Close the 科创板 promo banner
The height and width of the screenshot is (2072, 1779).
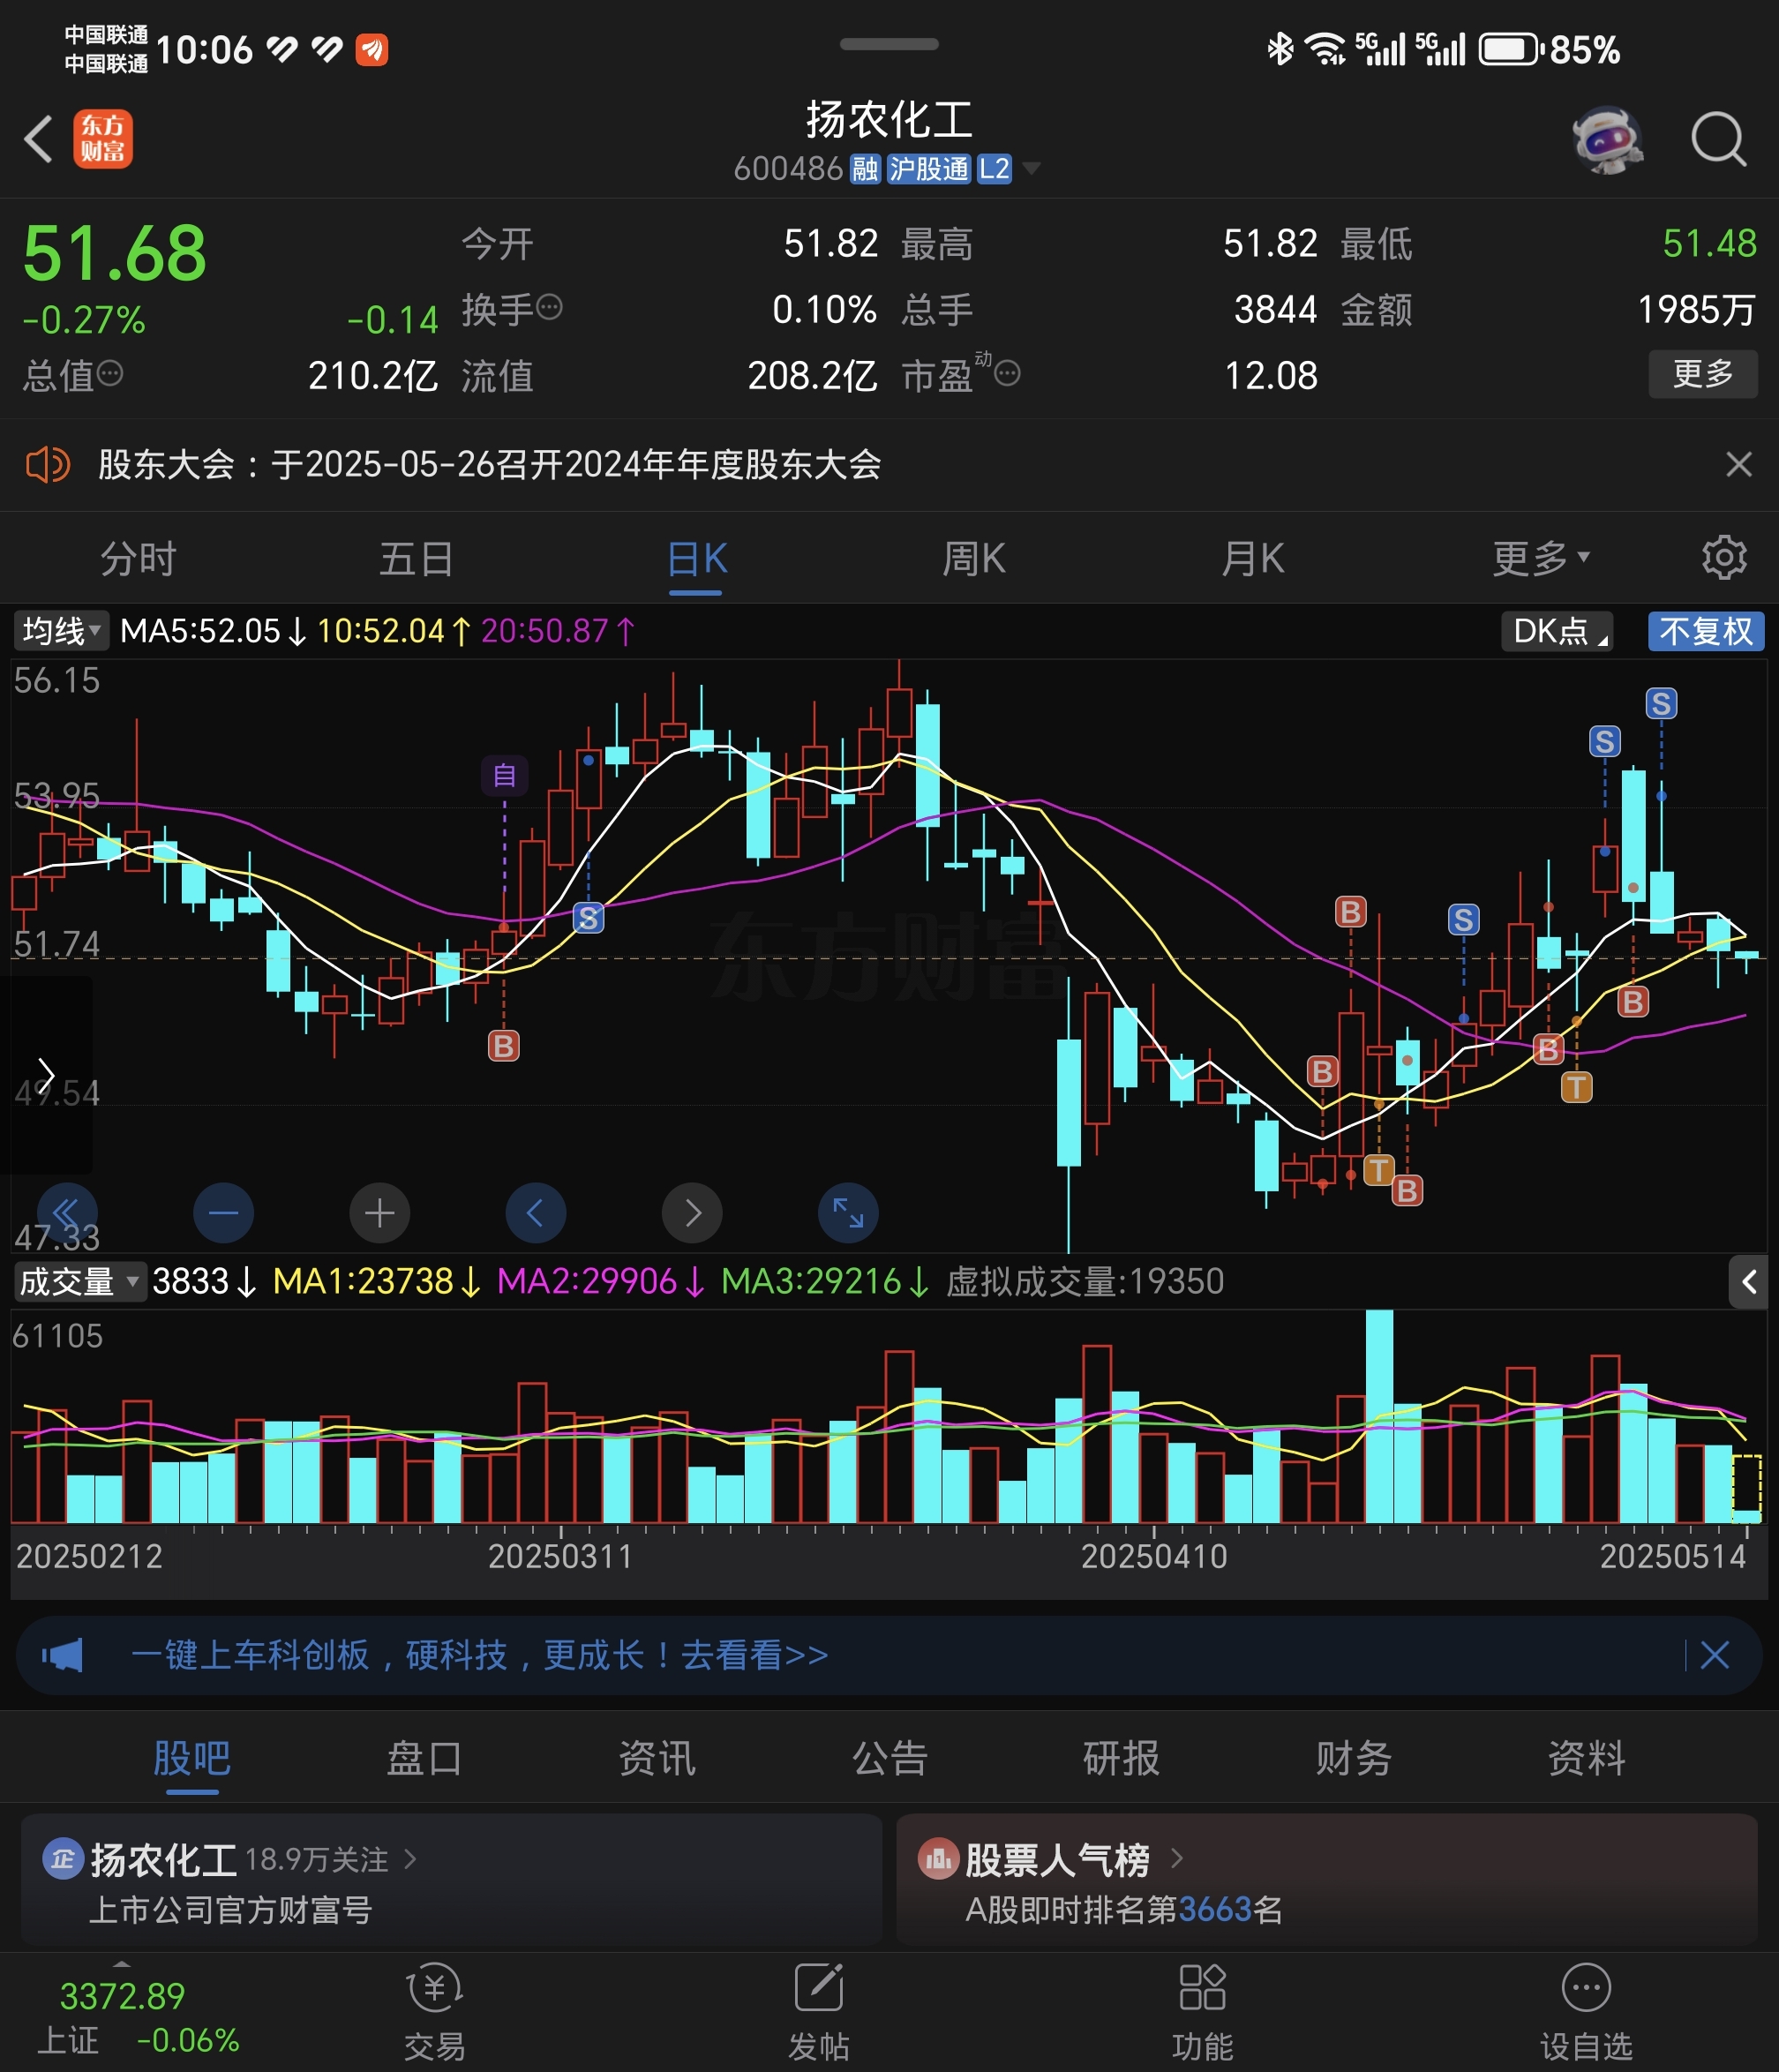(x=1715, y=1655)
